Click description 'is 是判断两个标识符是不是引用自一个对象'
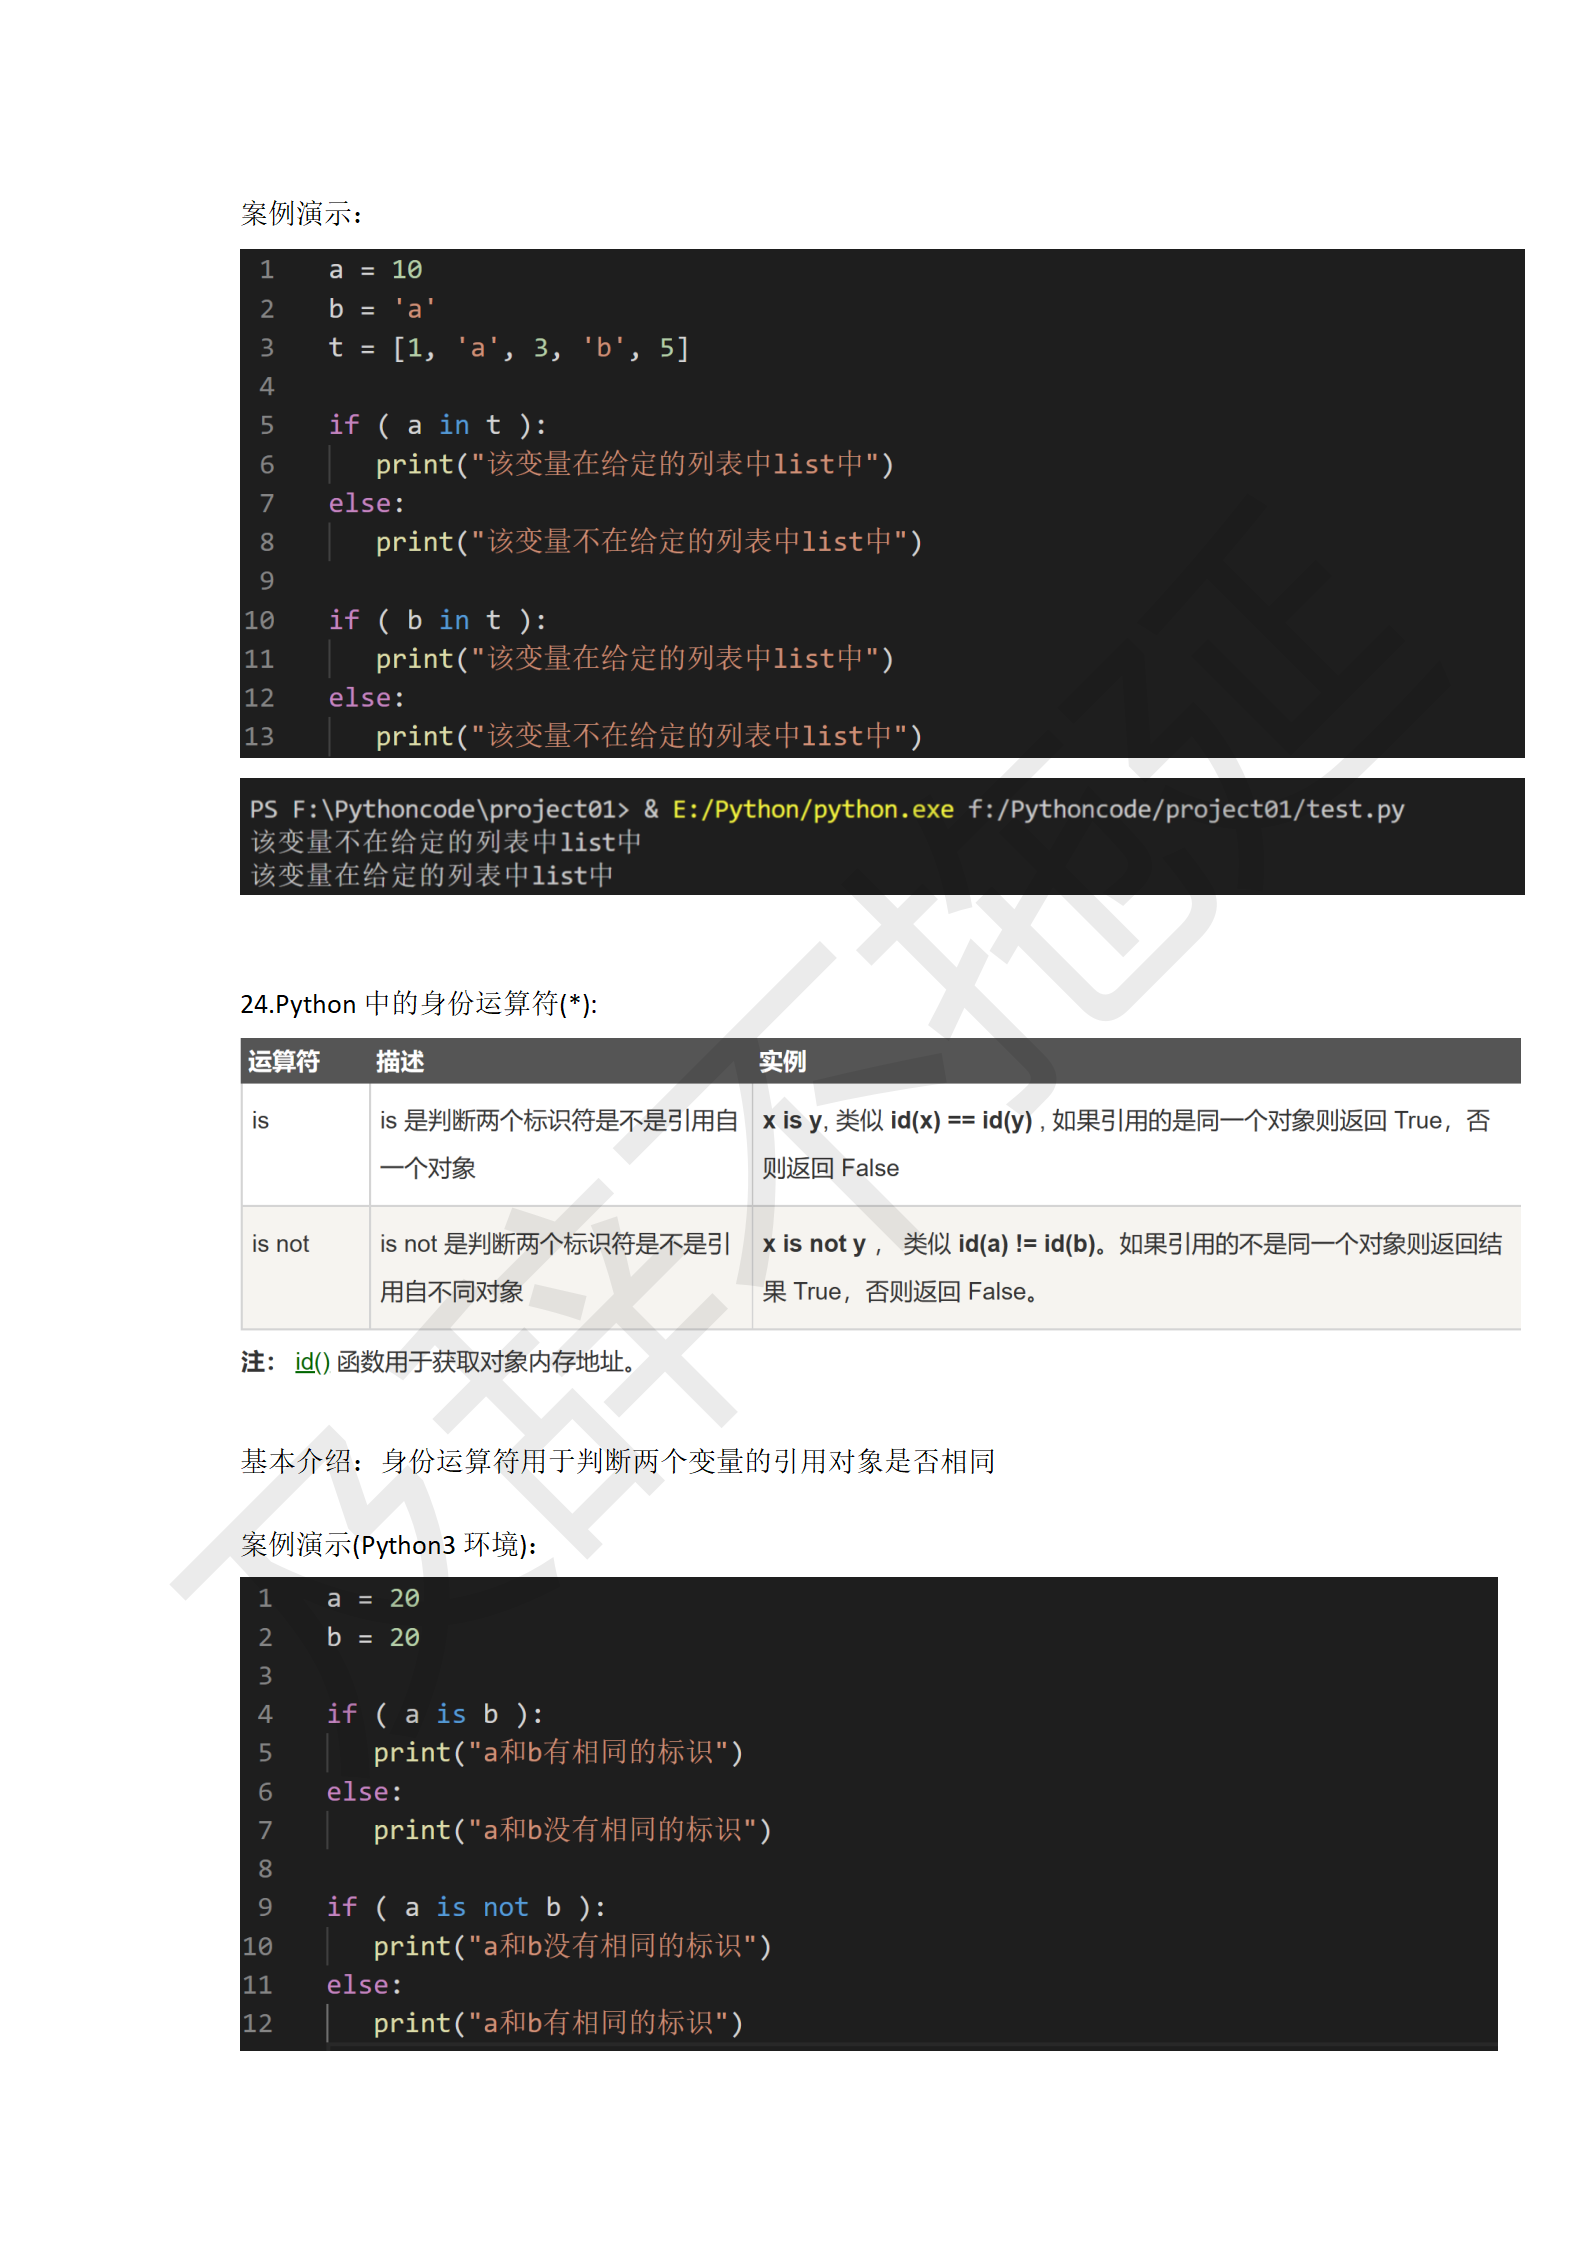1587x2245 pixels. click(x=558, y=1144)
